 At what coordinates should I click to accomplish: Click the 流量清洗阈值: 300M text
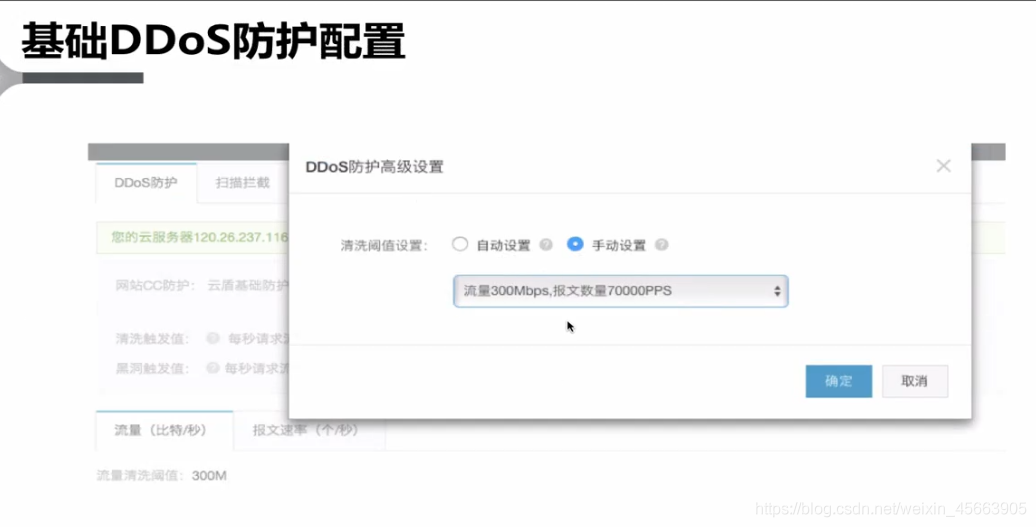161,475
